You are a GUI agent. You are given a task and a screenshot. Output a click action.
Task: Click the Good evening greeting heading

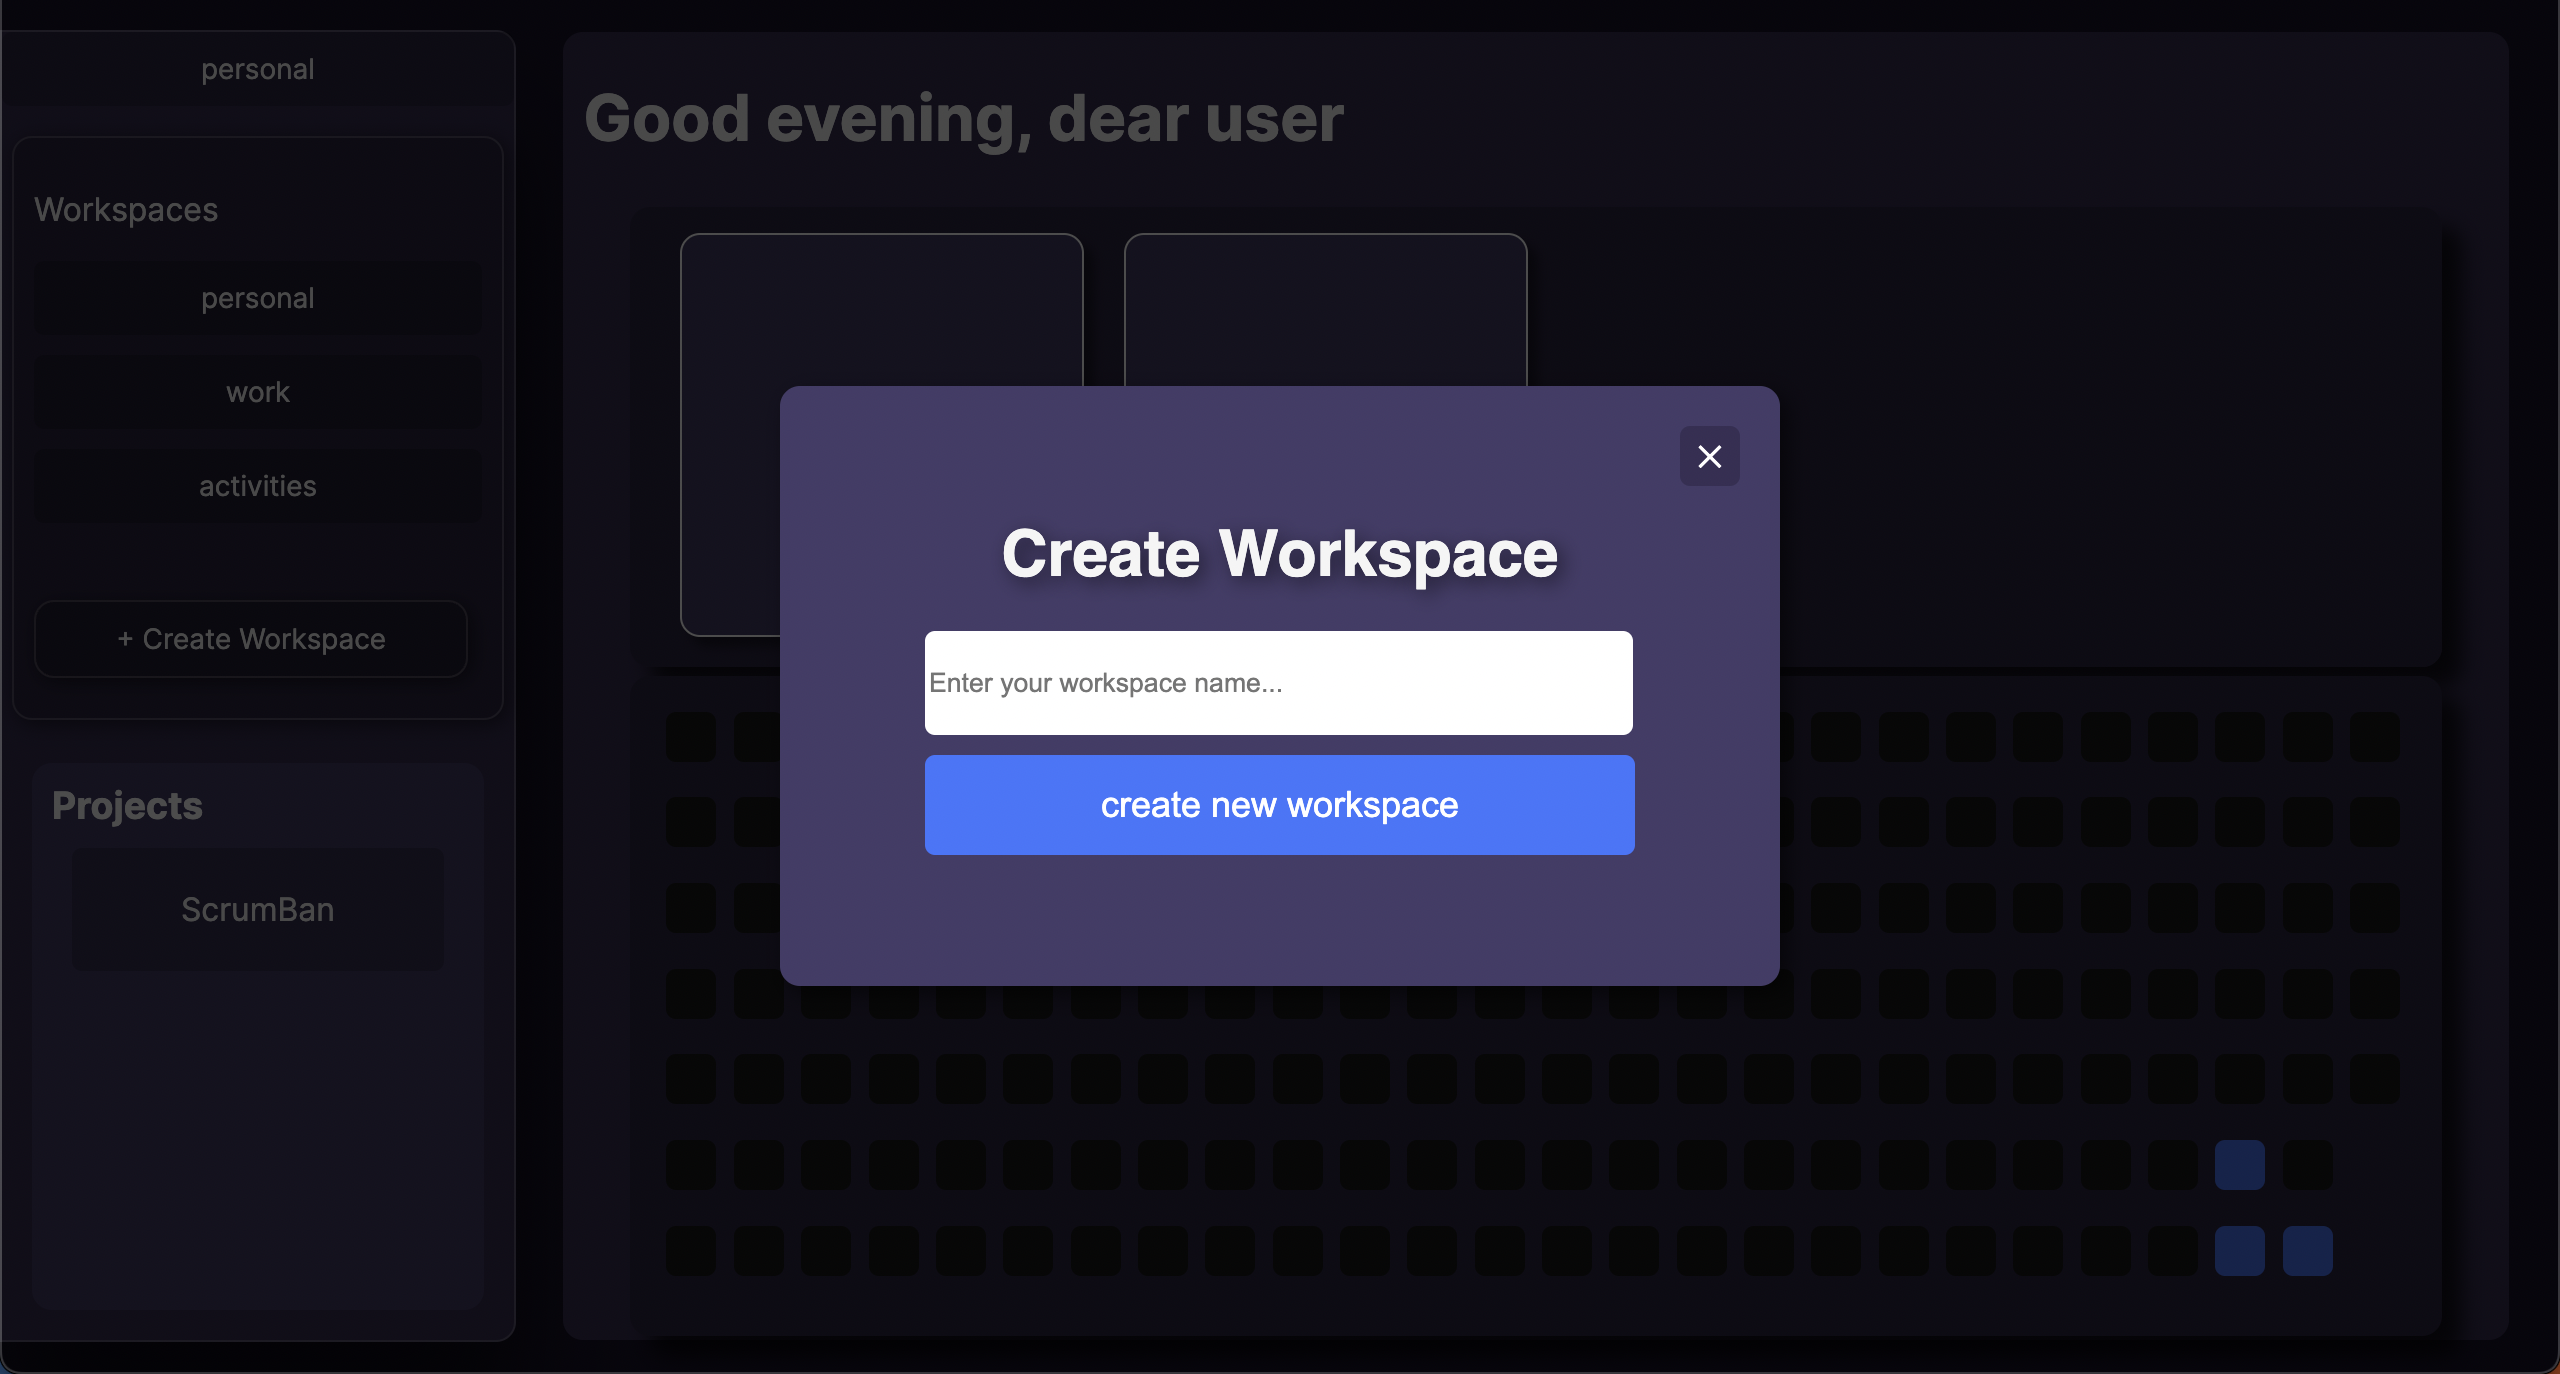(x=963, y=119)
